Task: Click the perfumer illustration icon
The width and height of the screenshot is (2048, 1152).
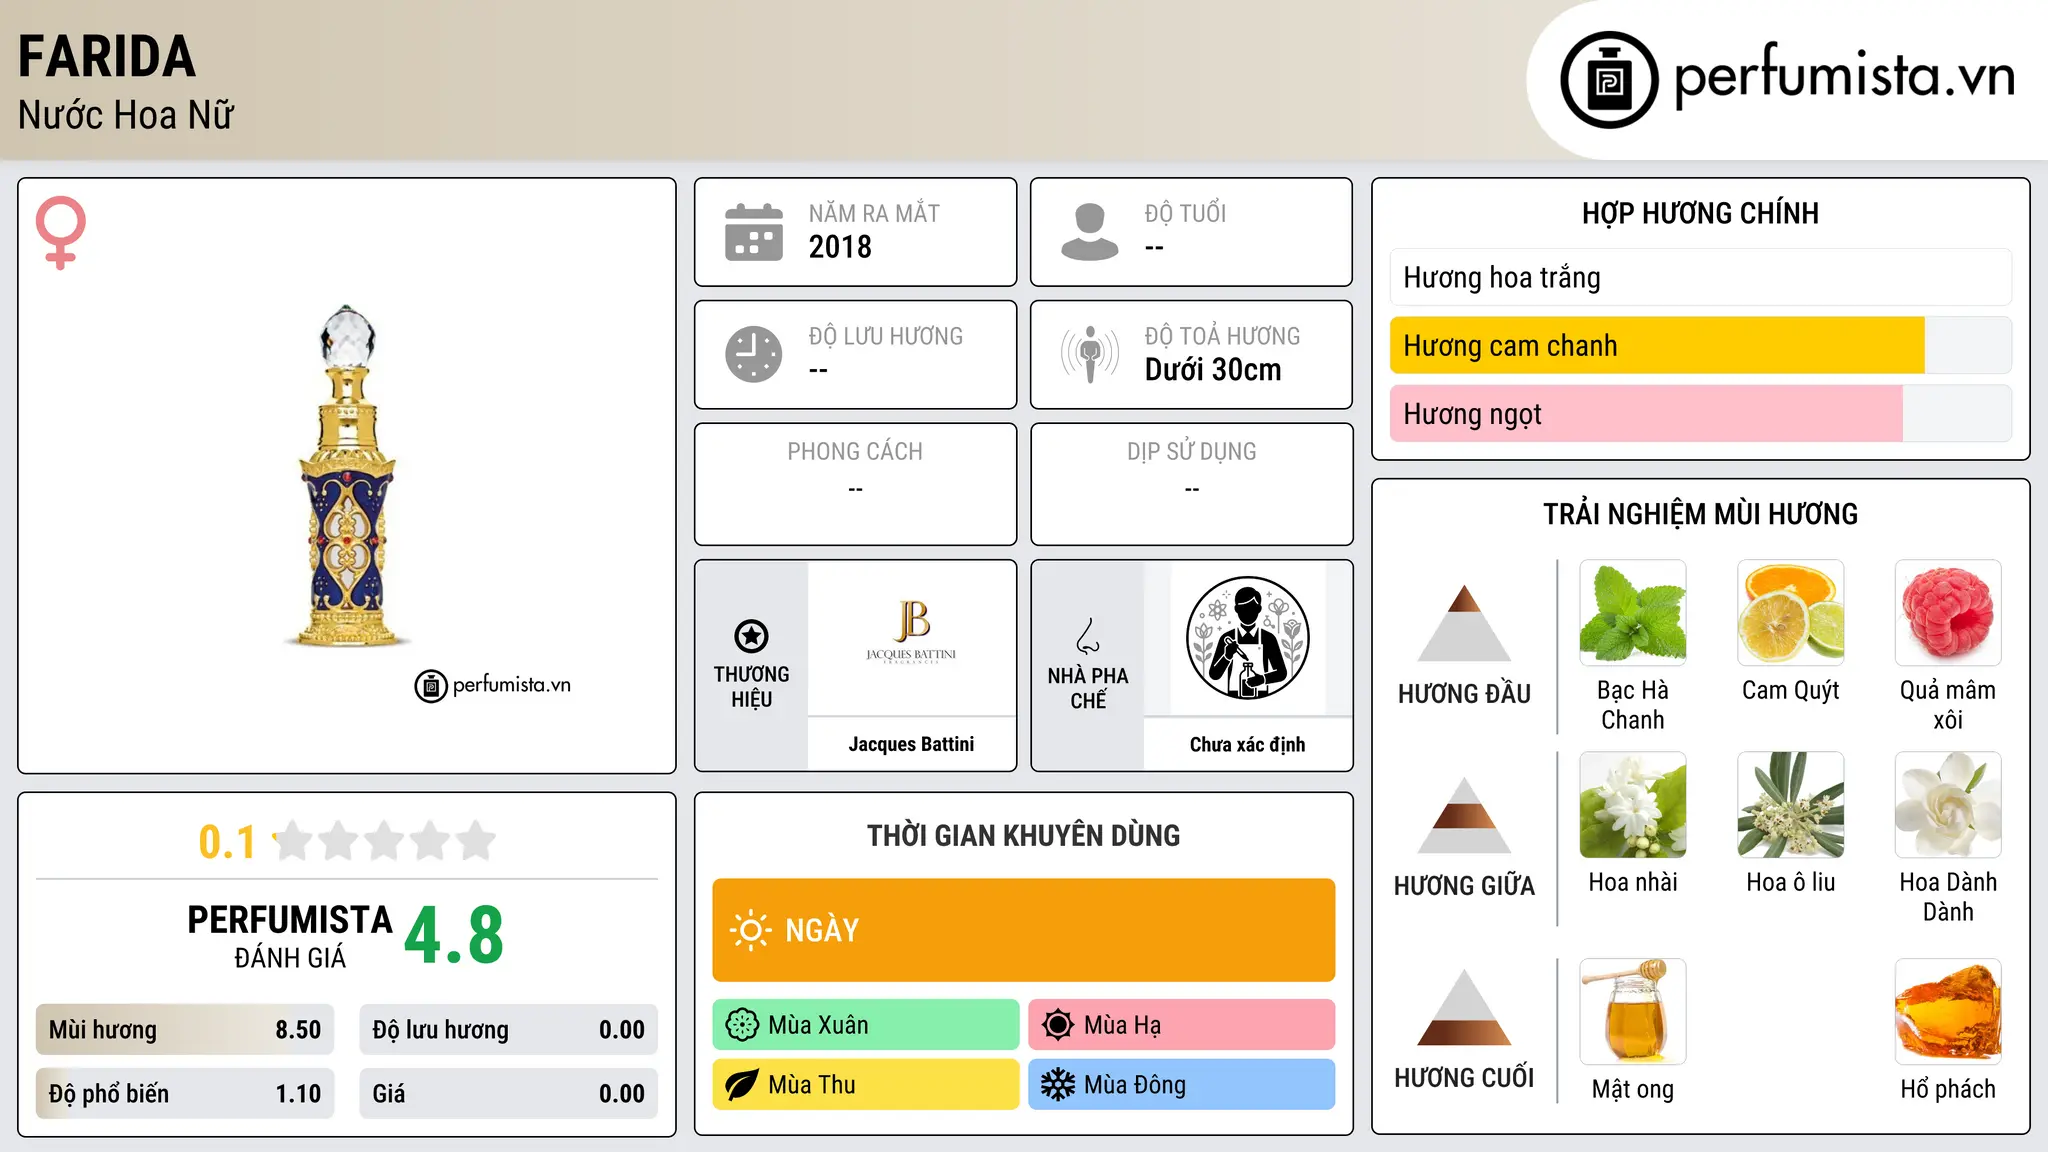Action: click(x=1247, y=638)
